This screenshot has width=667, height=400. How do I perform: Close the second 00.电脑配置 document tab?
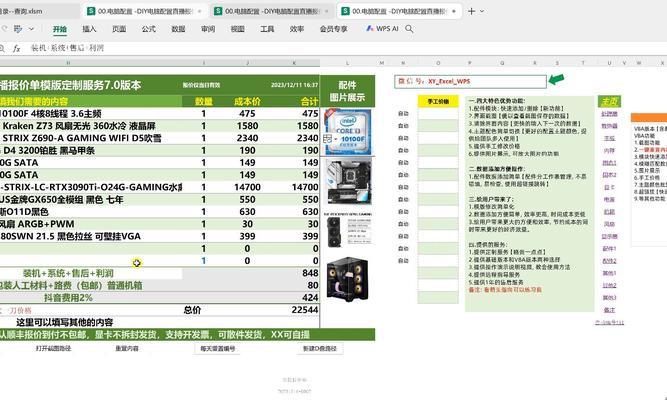click(327, 11)
